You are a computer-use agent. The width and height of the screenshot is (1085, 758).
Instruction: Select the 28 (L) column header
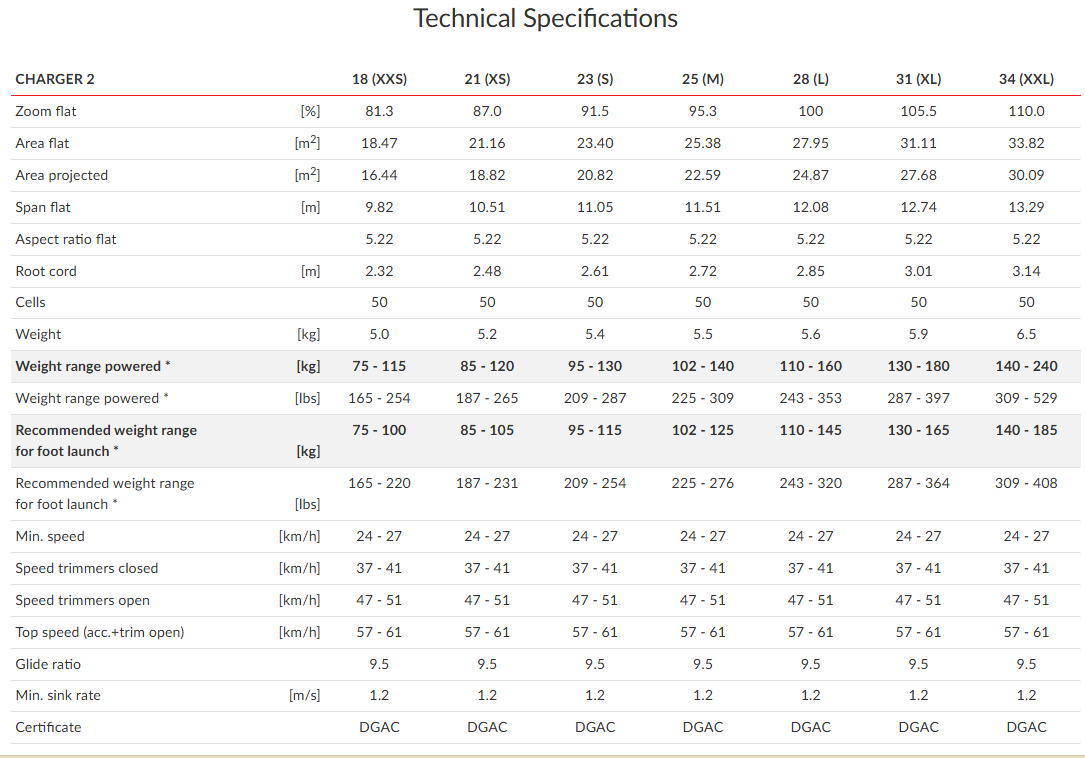point(810,79)
